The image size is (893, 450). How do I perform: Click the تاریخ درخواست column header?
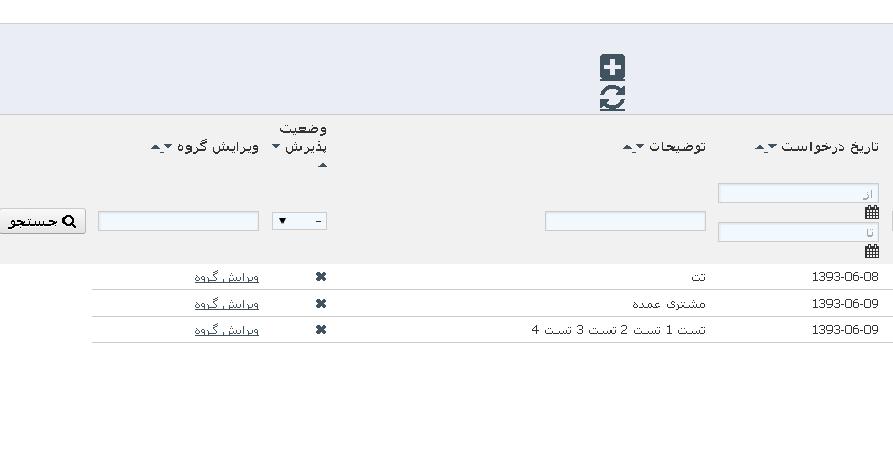829,147
